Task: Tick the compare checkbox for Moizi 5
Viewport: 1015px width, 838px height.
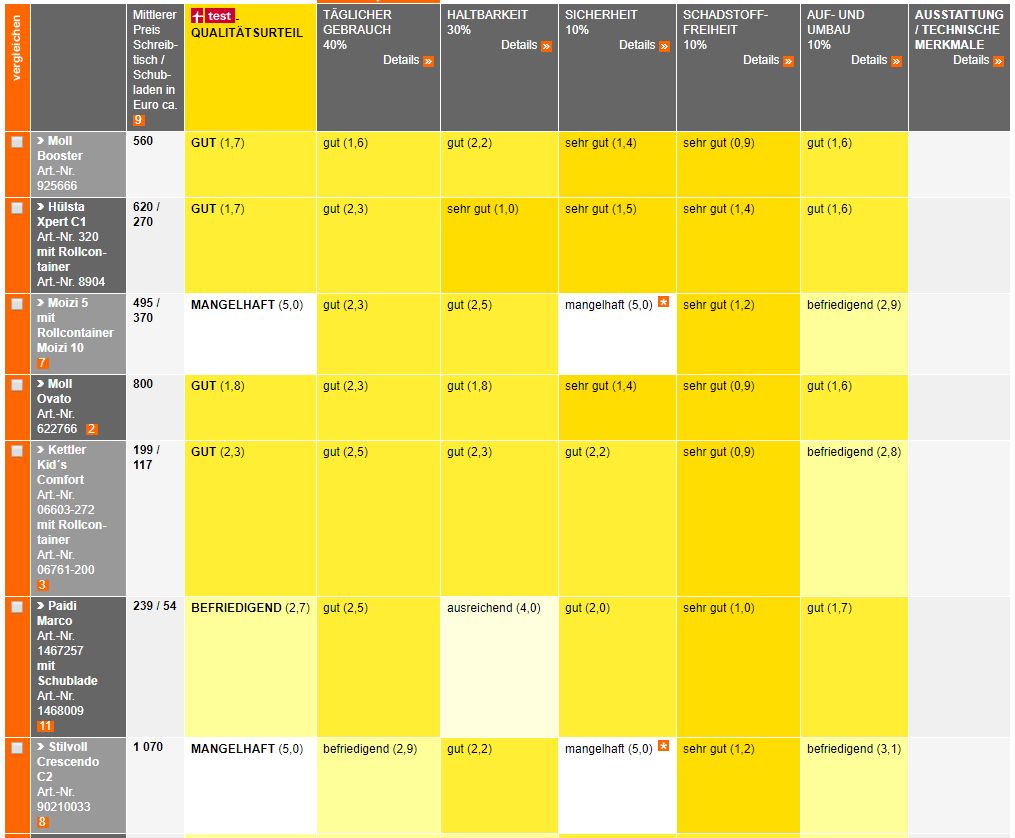Action: pyautogui.click(x=17, y=303)
